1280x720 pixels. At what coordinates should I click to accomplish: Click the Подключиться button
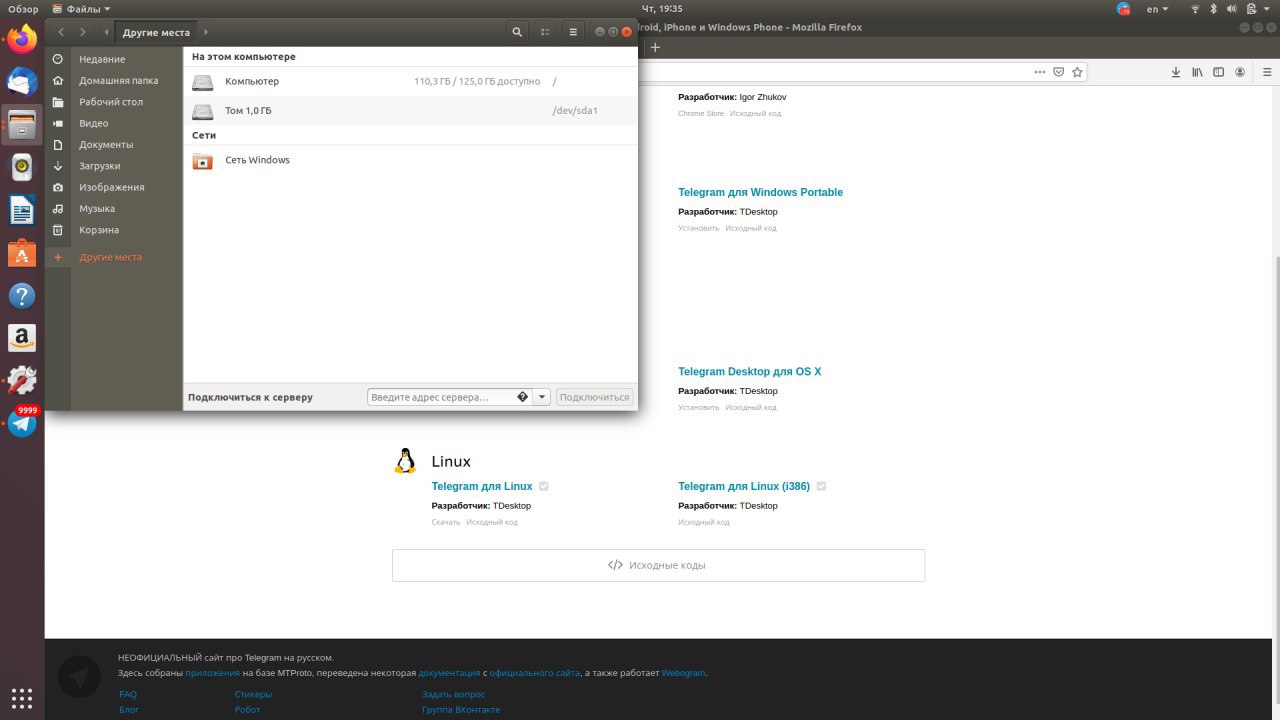[x=594, y=397]
